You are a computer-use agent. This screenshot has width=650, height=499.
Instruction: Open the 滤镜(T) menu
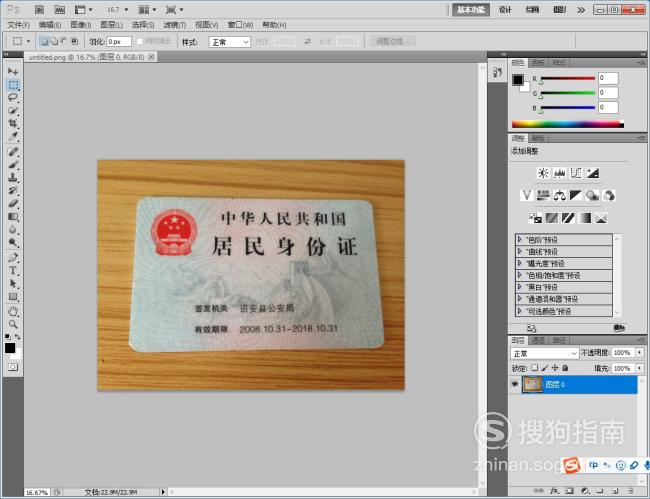click(x=175, y=25)
